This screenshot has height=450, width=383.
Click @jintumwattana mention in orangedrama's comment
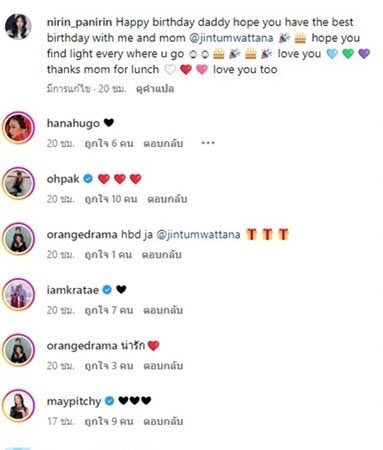coord(198,235)
